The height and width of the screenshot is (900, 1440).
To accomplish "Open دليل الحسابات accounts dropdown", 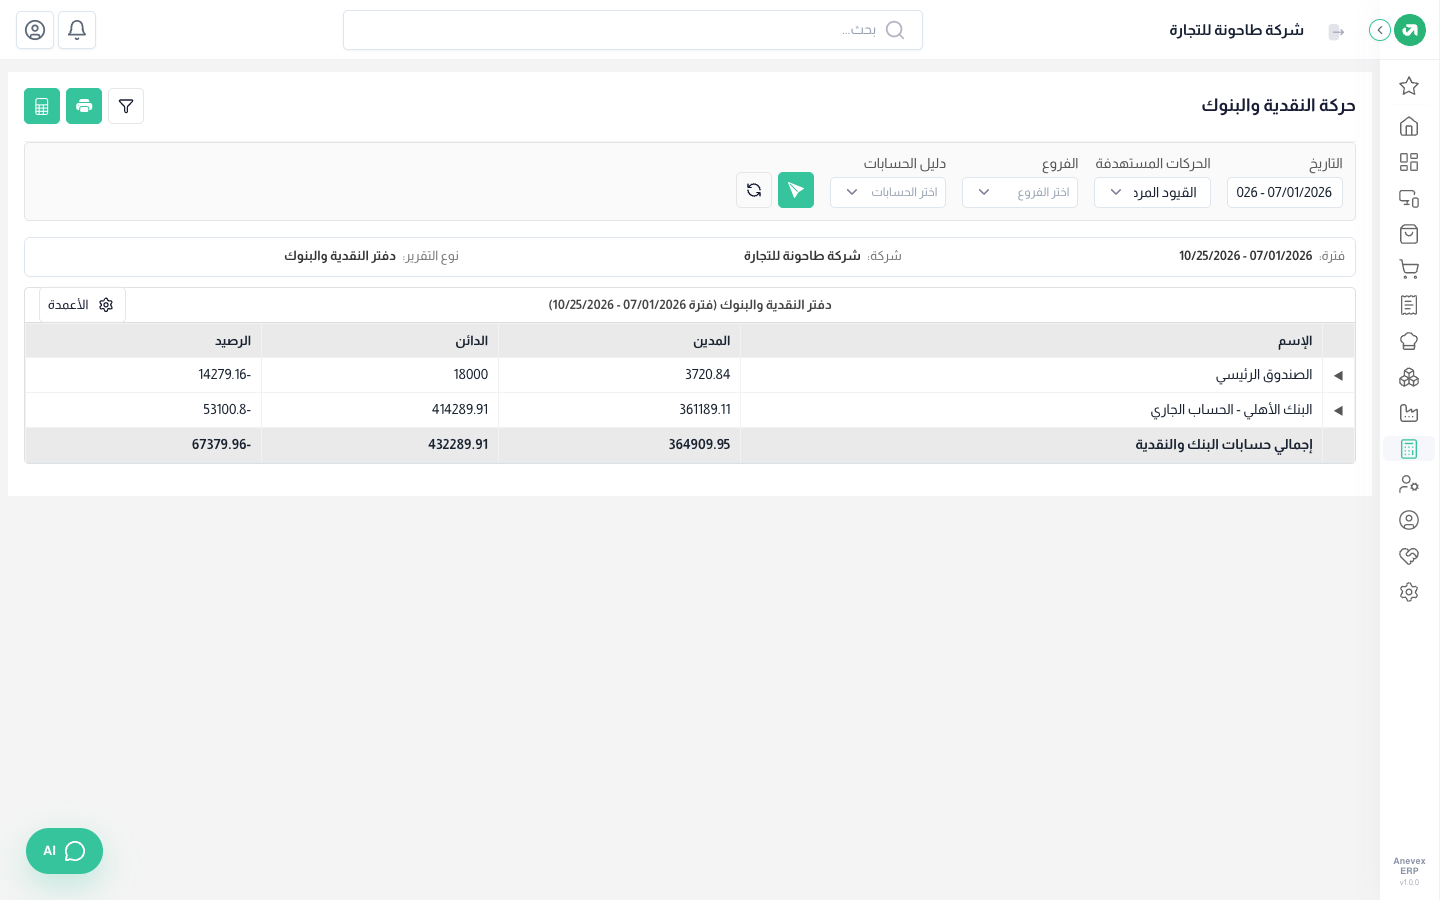I will tap(888, 192).
